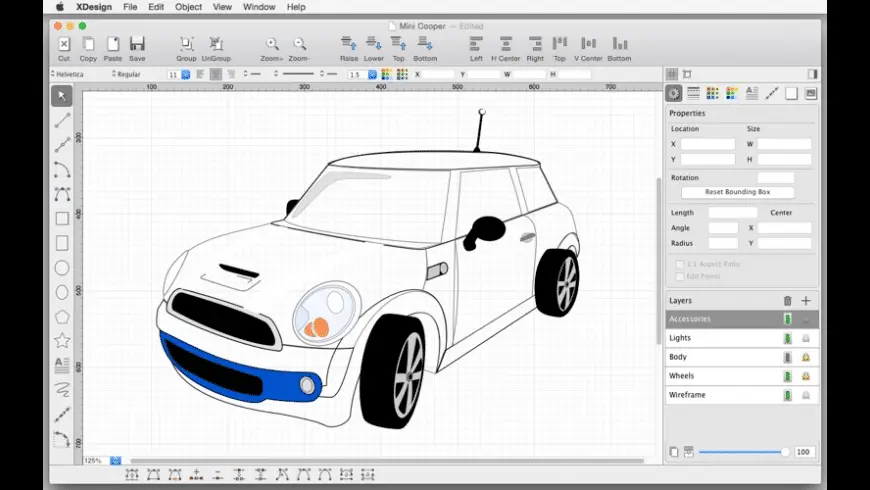Align objects to the Left
This screenshot has height=490, width=870.
(476, 49)
